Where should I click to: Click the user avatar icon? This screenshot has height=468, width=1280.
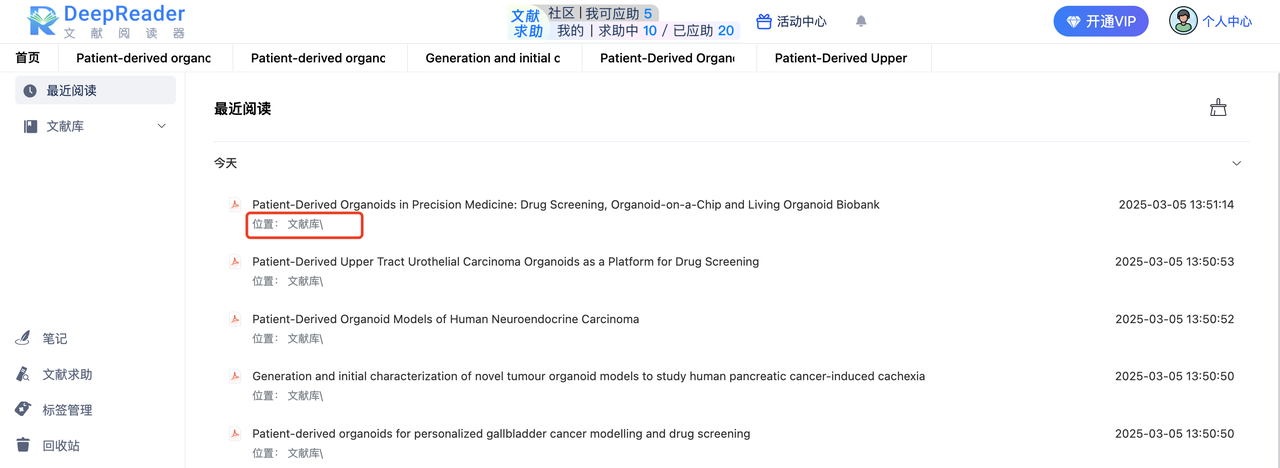coord(1183,21)
